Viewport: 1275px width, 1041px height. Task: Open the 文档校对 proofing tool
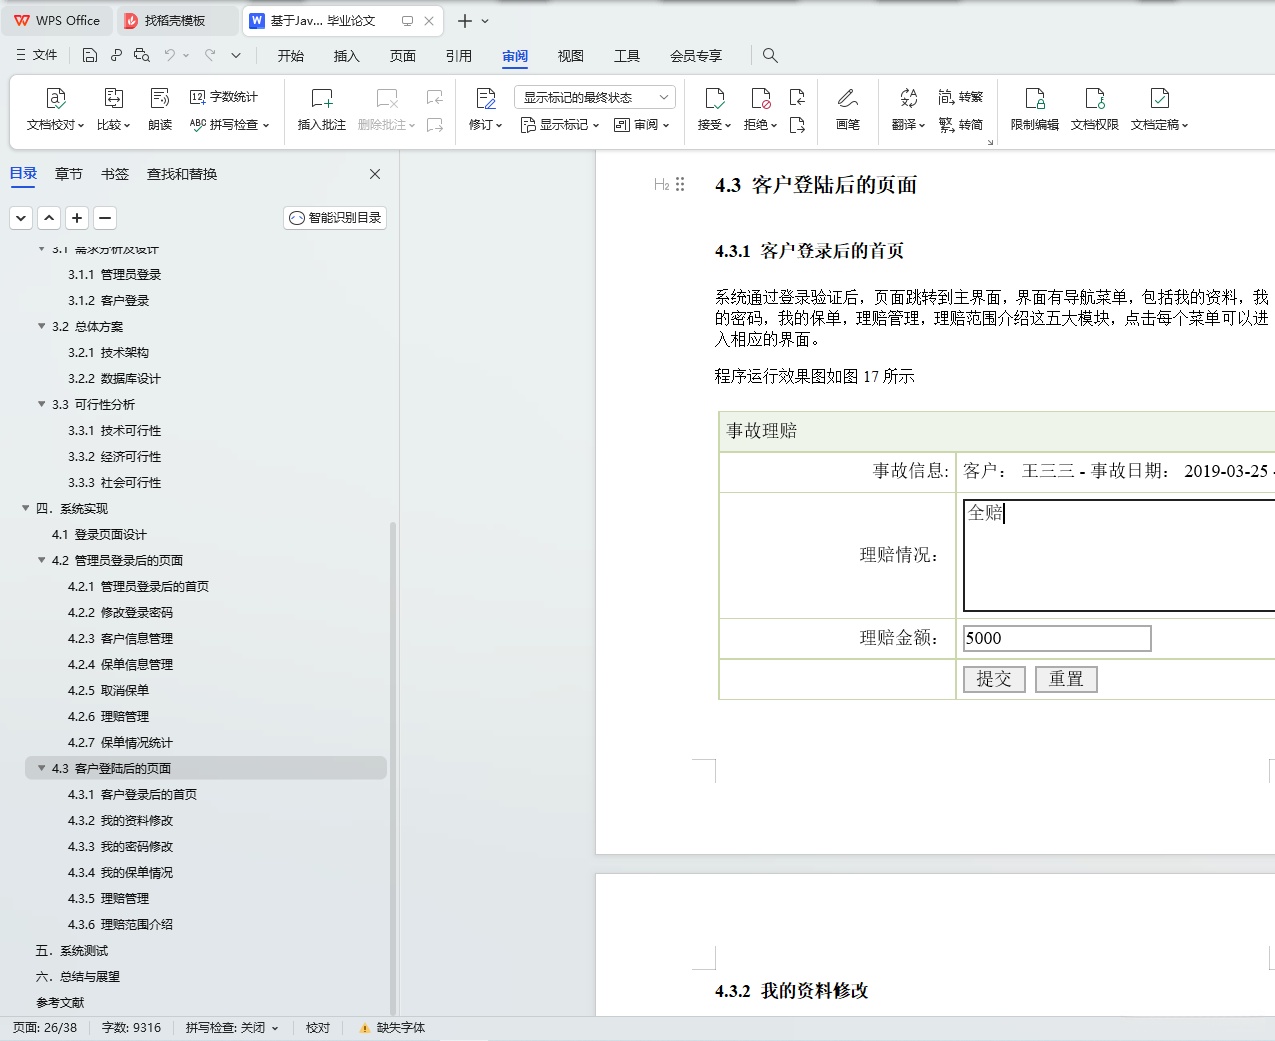[x=54, y=108]
